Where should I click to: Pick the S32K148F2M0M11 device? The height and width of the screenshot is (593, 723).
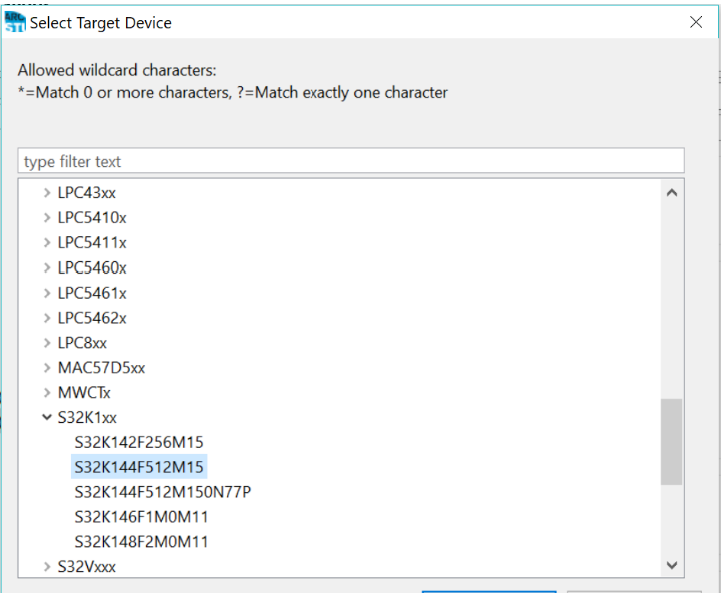pyautogui.click(x=141, y=542)
